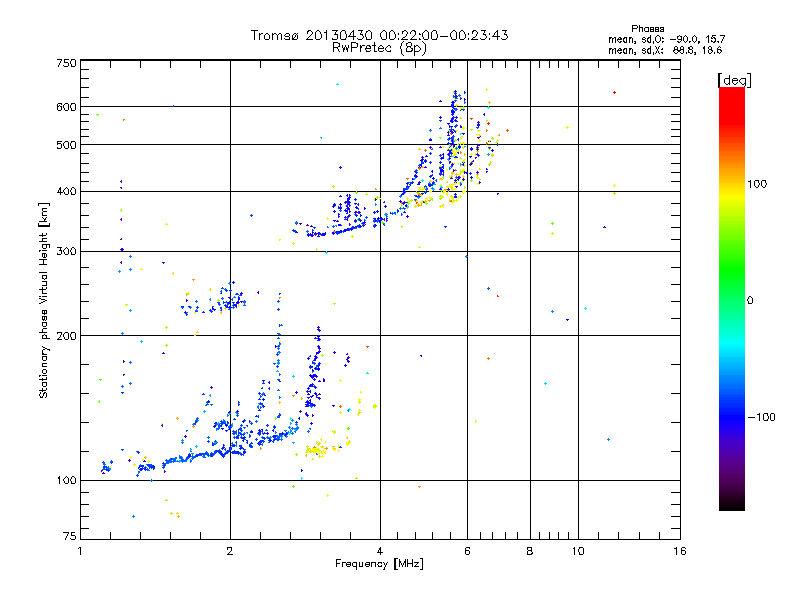Click the rainbow phase colorbar

[732, 299]
